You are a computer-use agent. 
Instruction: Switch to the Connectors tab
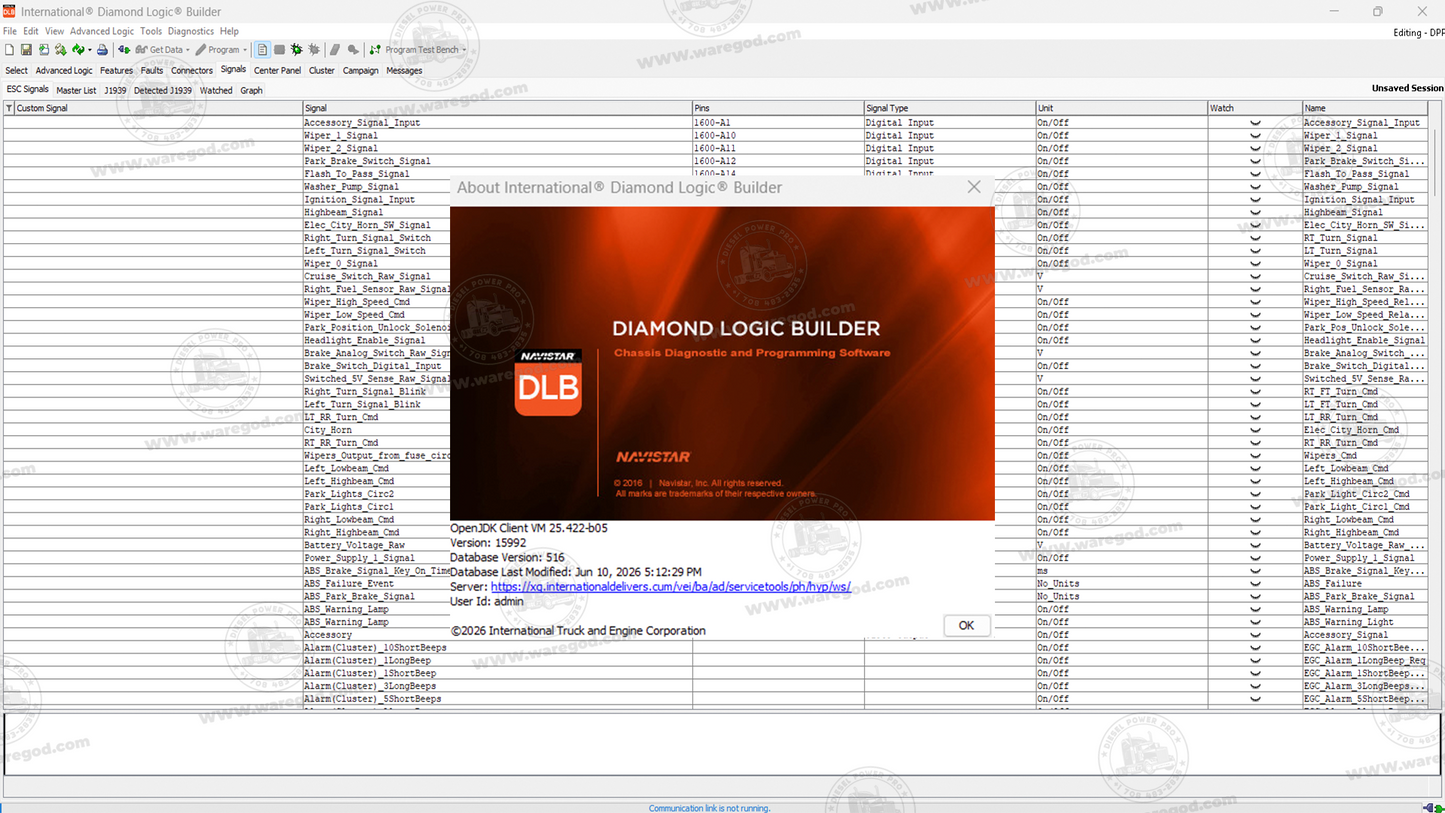tap(192, 71)
